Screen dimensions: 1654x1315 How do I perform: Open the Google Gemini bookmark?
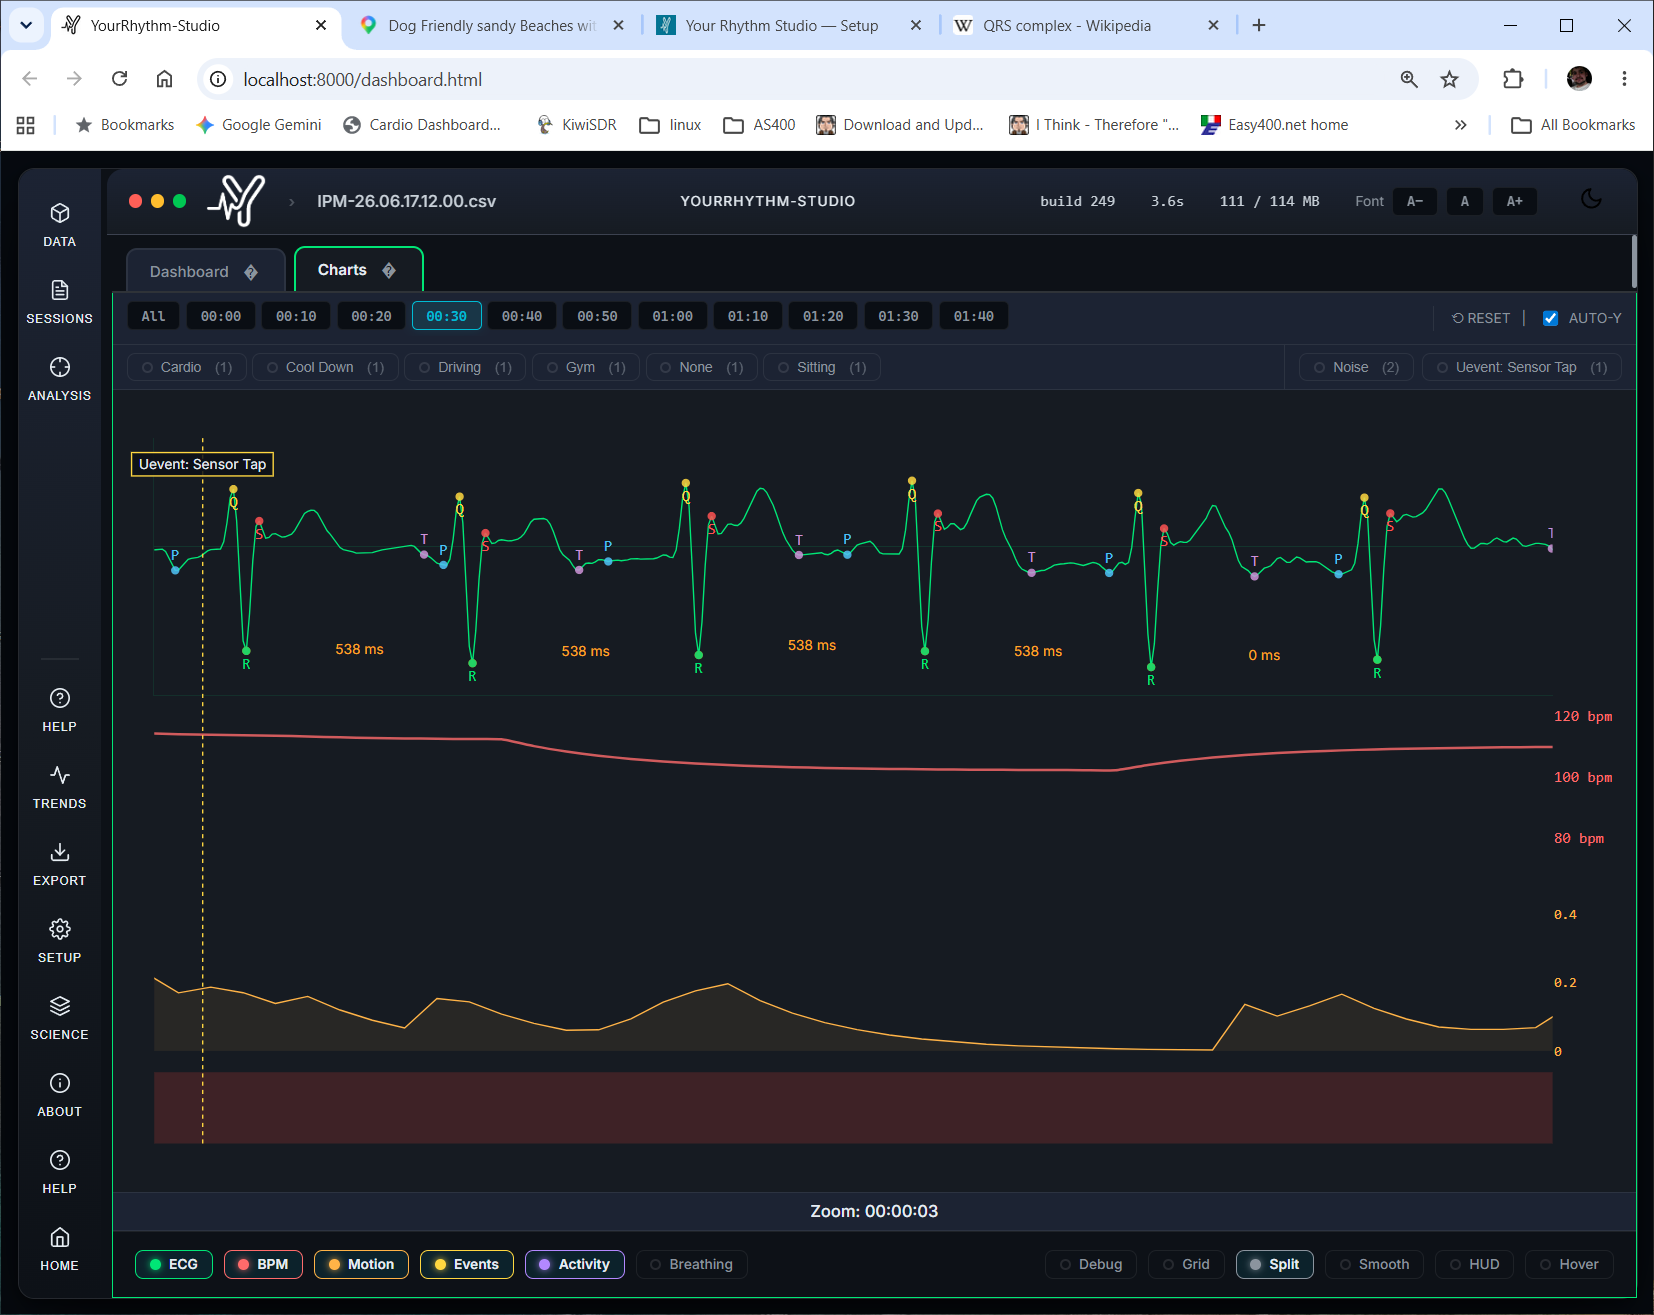(259, 125)
